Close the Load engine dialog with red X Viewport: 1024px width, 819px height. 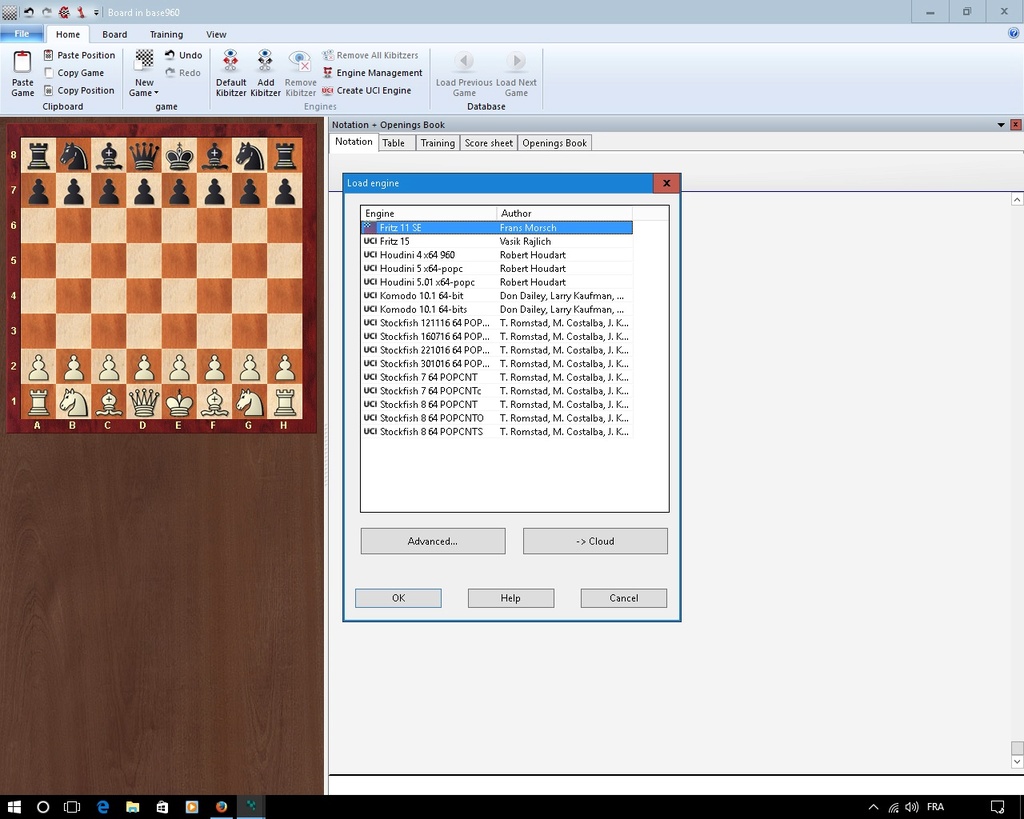click(667, 184)
